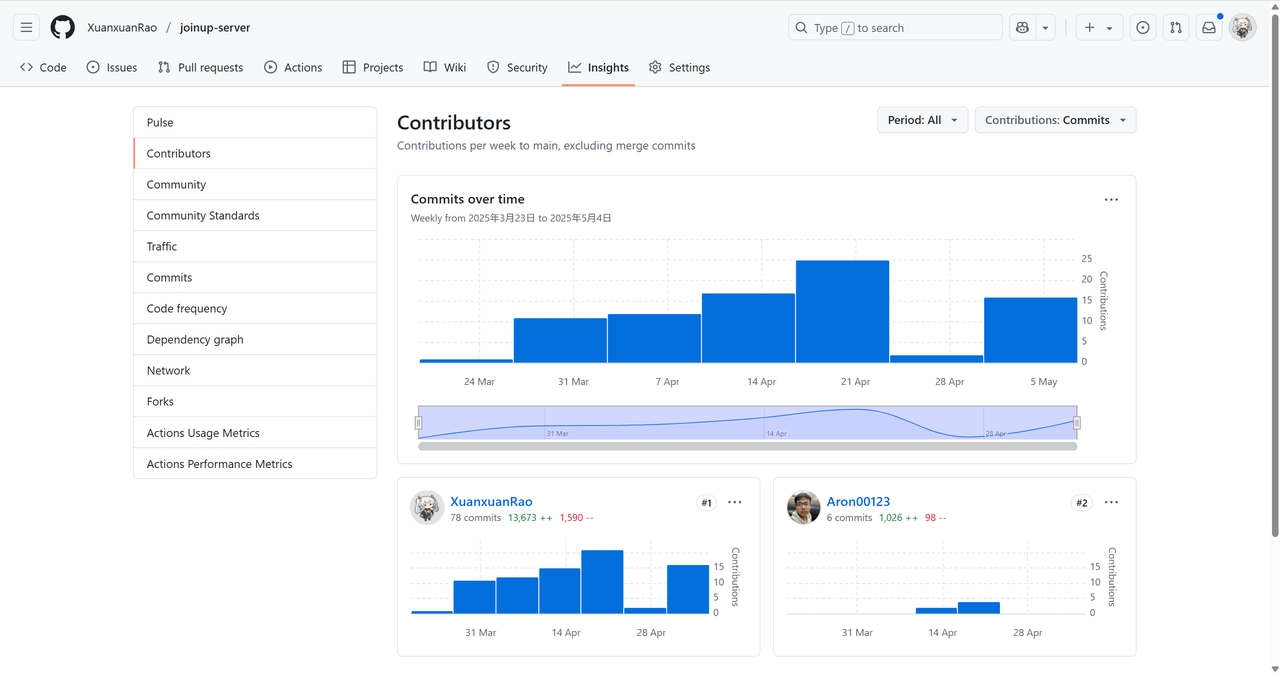
Task: Go to GitHub homepage via Octocat logo
Action: [x=63, y=28]
